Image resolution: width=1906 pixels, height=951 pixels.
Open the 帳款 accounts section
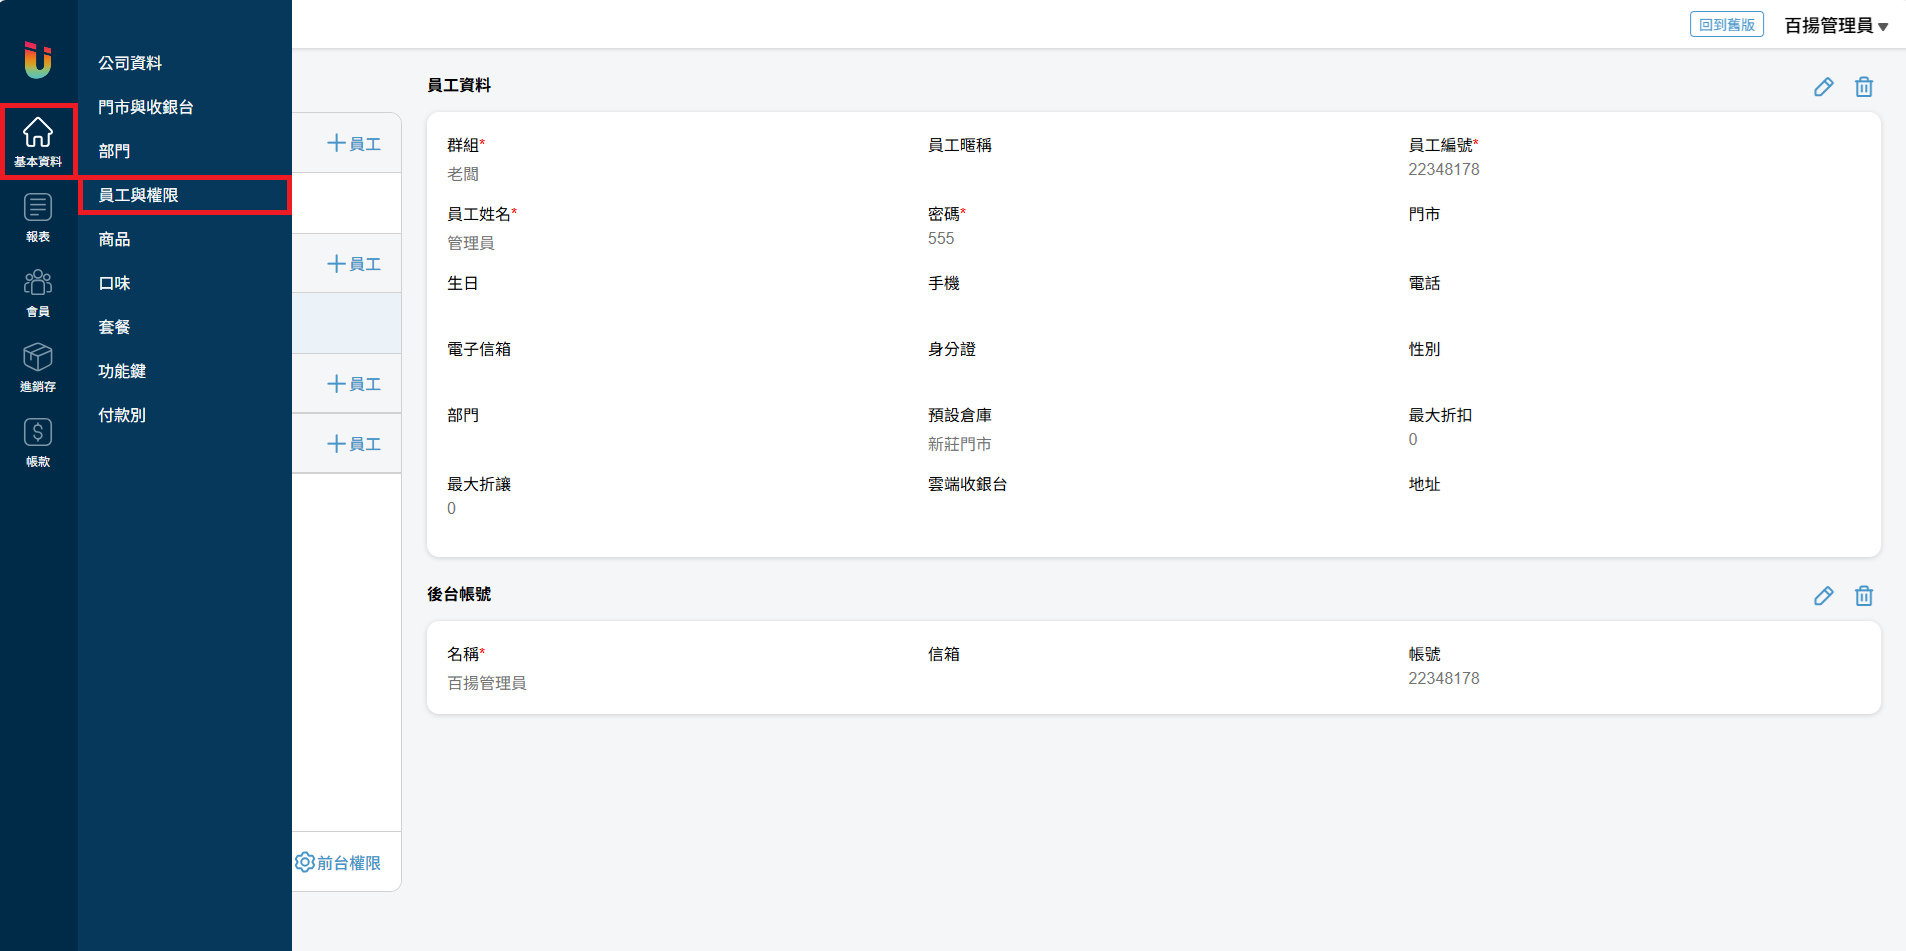click(38, 442)
